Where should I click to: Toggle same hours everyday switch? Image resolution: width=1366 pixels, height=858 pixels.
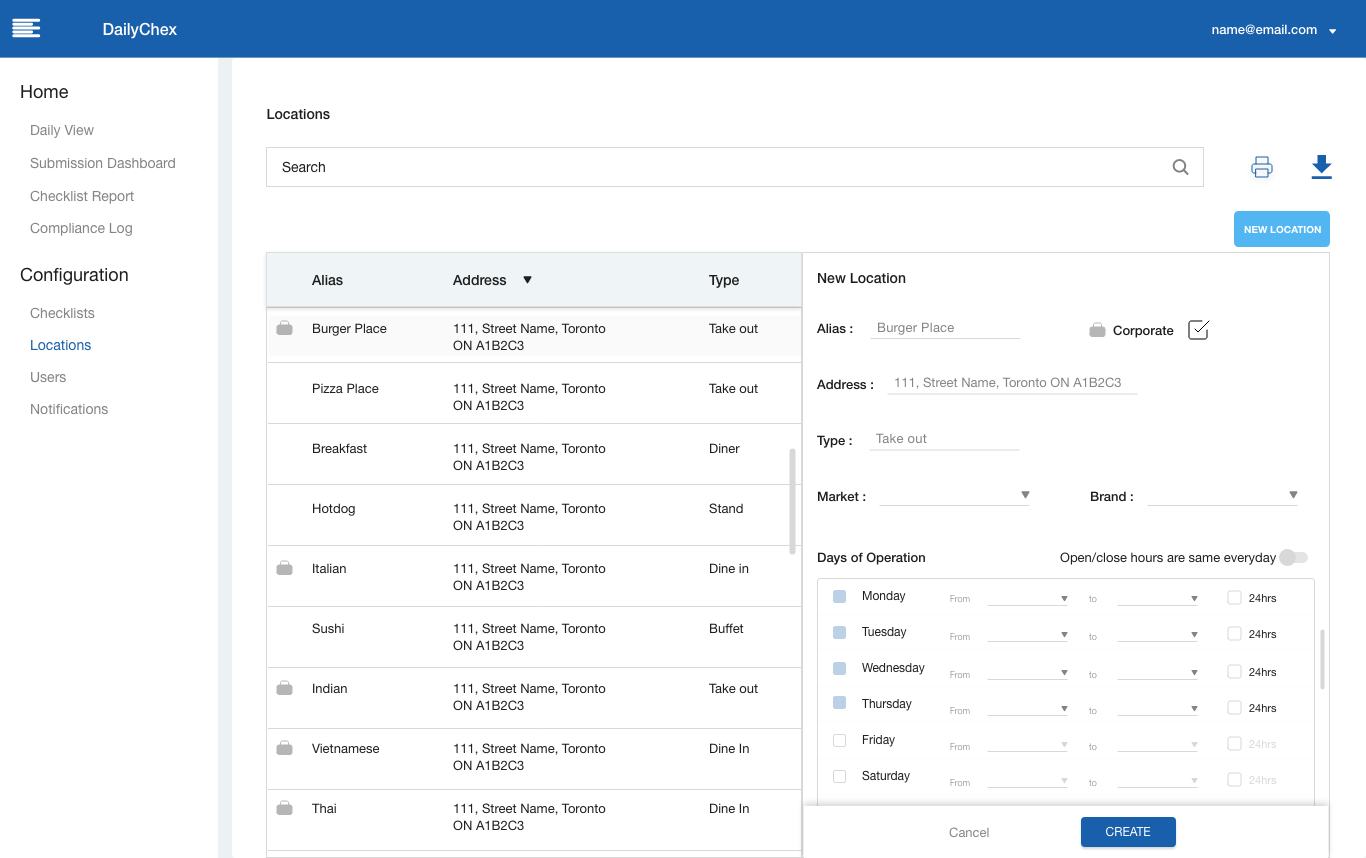[x=1293, y=557]
